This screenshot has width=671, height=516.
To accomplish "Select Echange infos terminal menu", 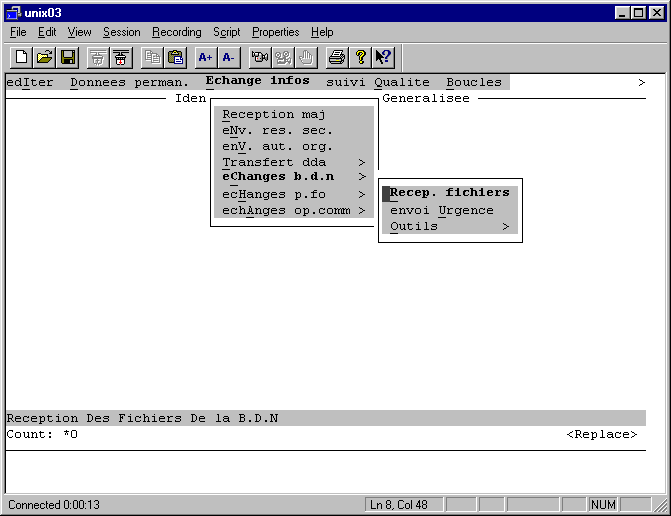I will (257, 81).
